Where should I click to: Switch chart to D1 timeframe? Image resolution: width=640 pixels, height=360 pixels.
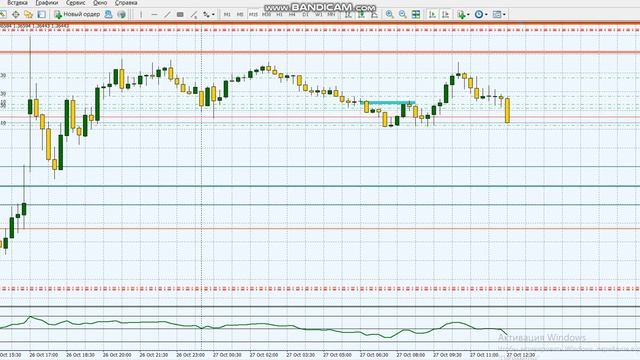[305, 14]
